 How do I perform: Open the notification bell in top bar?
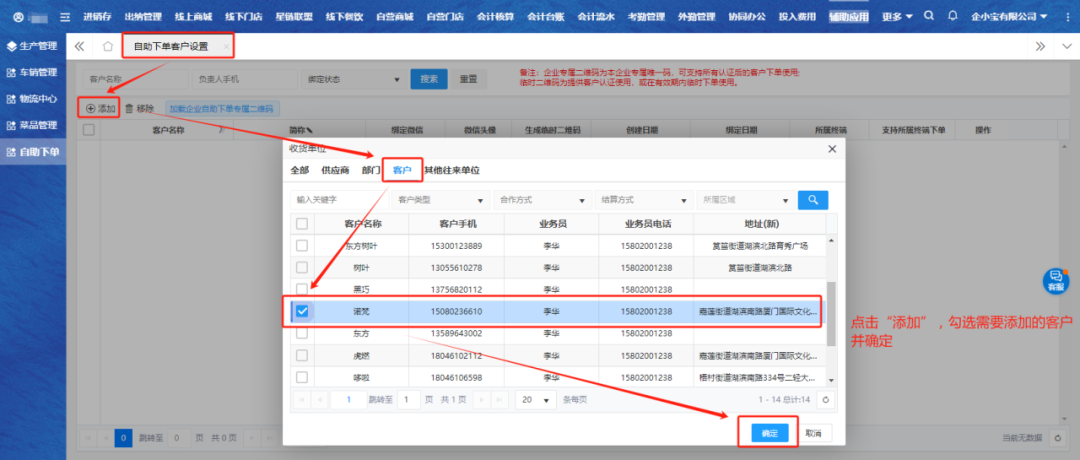[952, 17]
